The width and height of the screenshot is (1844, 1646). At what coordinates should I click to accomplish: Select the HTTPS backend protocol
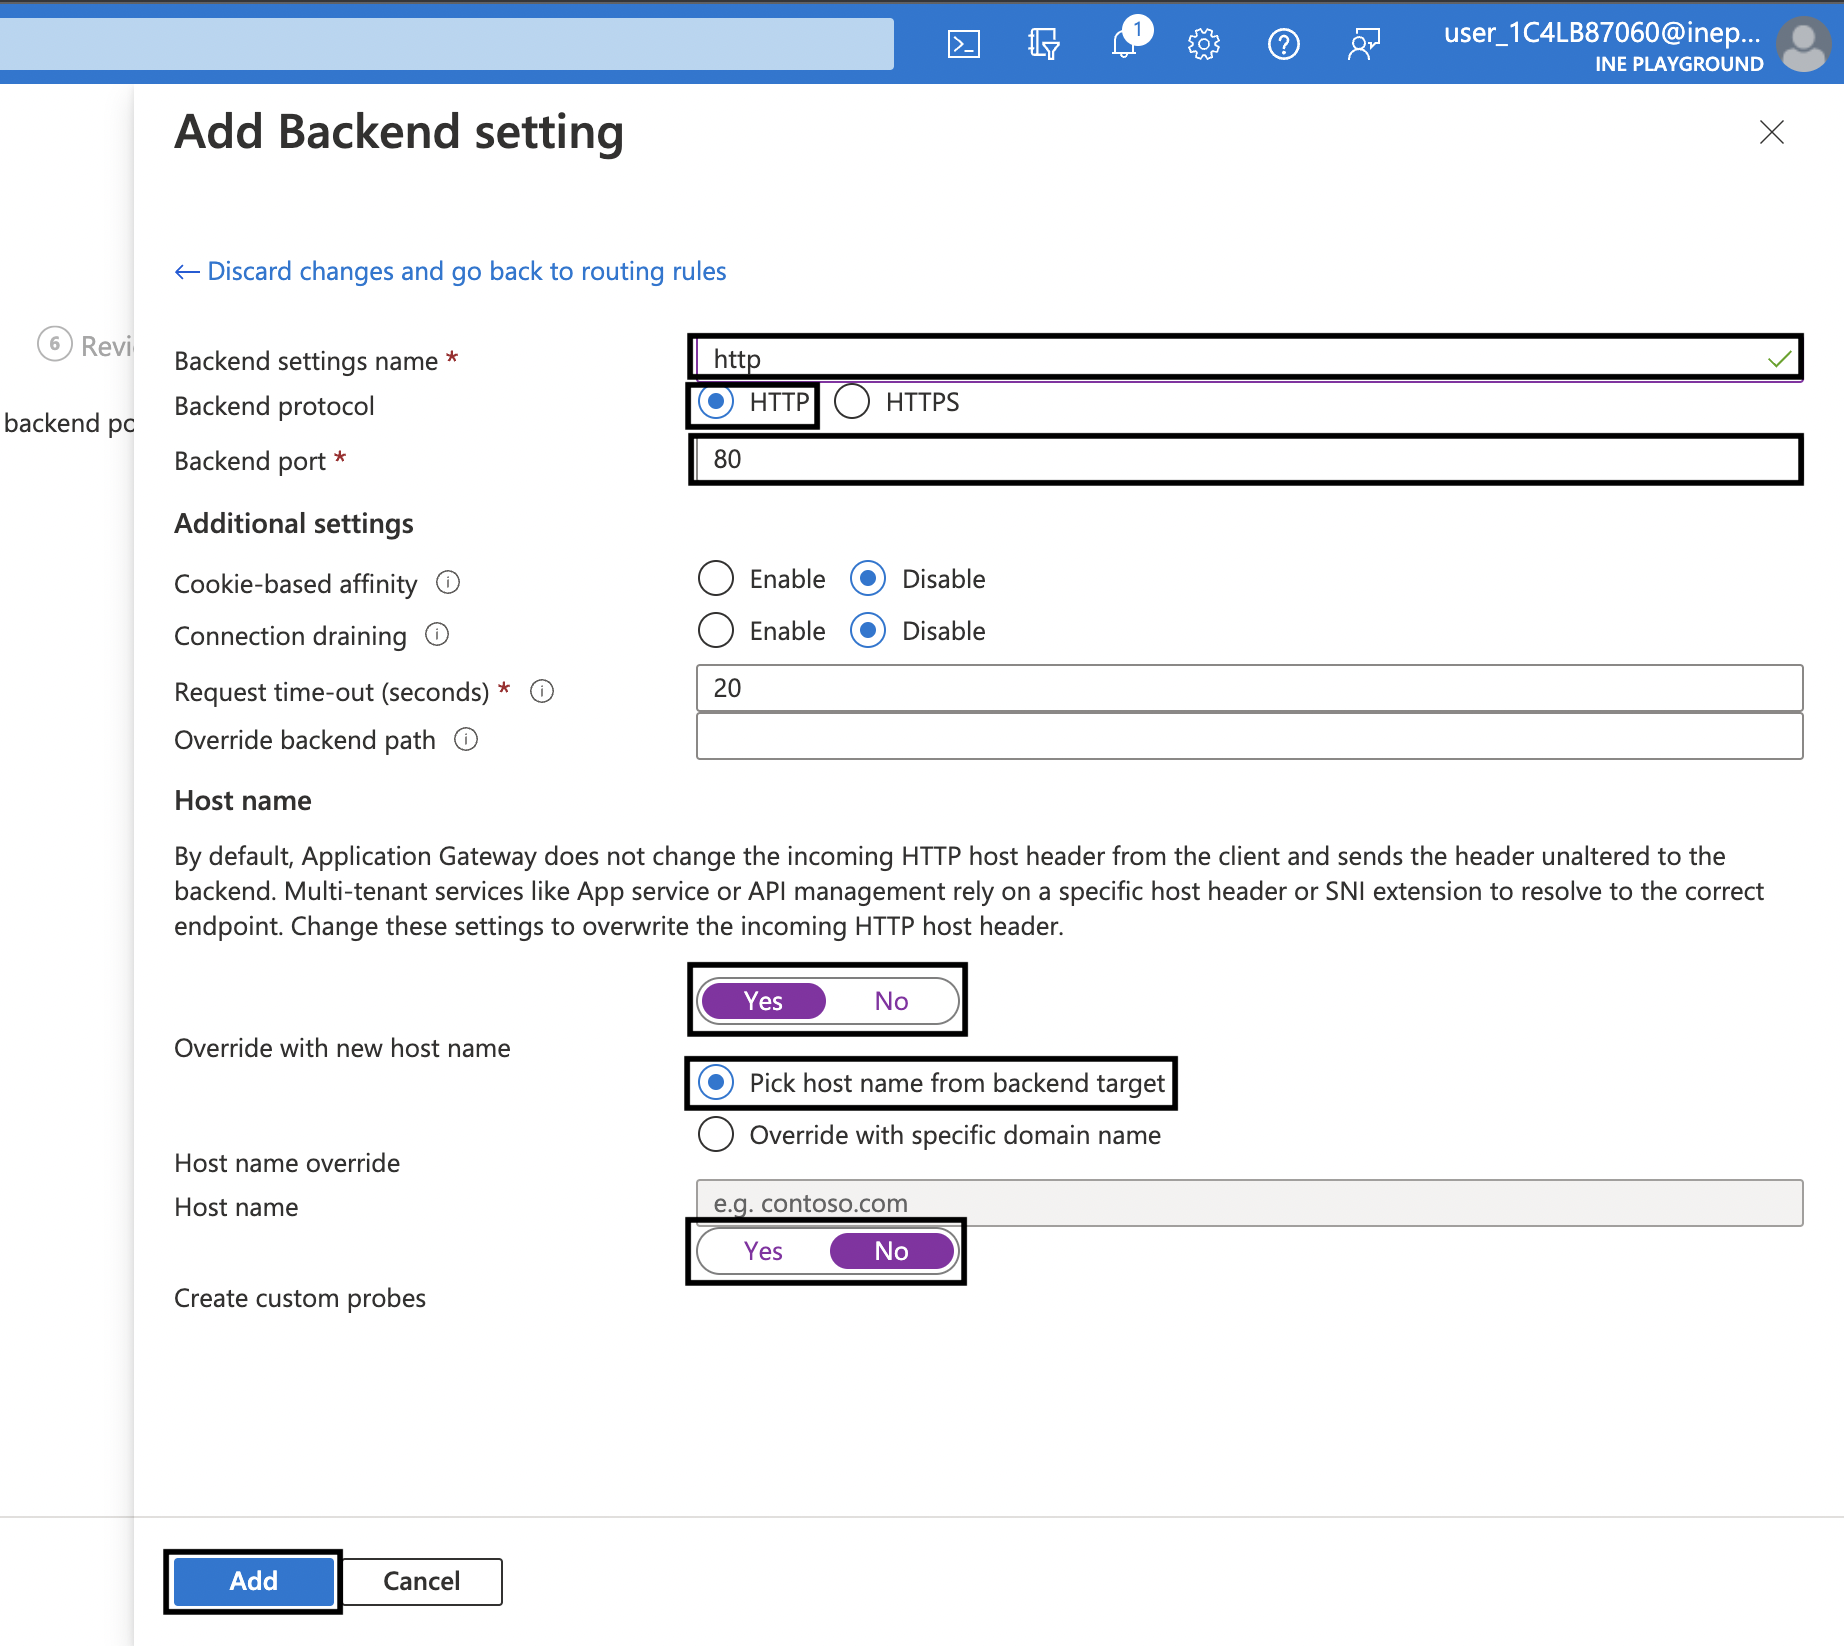(852, 402)
